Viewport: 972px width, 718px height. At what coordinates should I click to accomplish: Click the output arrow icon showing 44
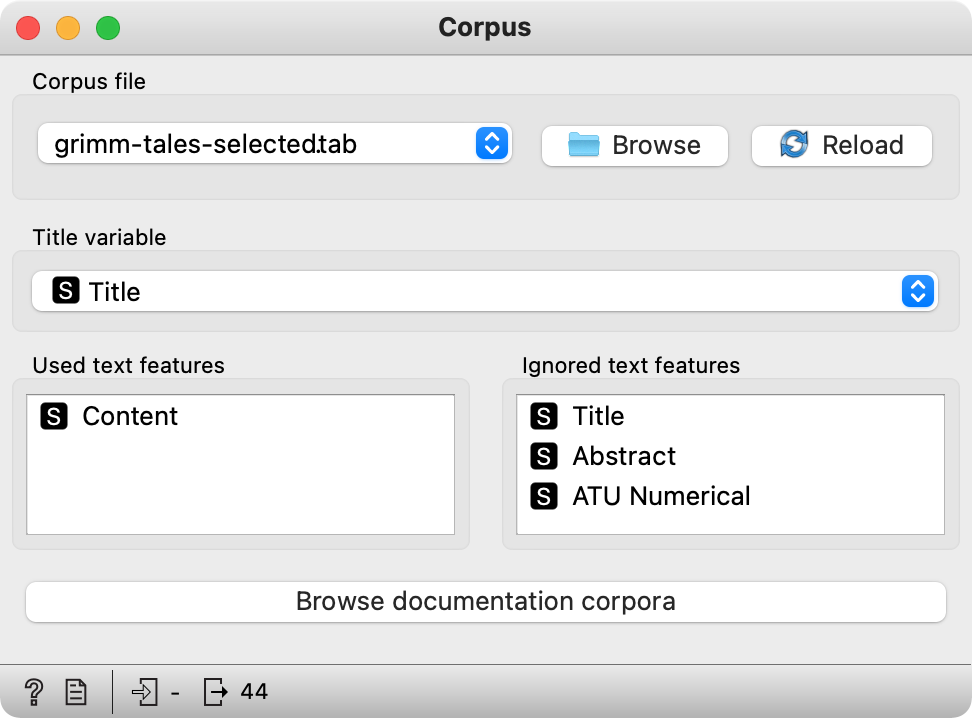point(215,691)
